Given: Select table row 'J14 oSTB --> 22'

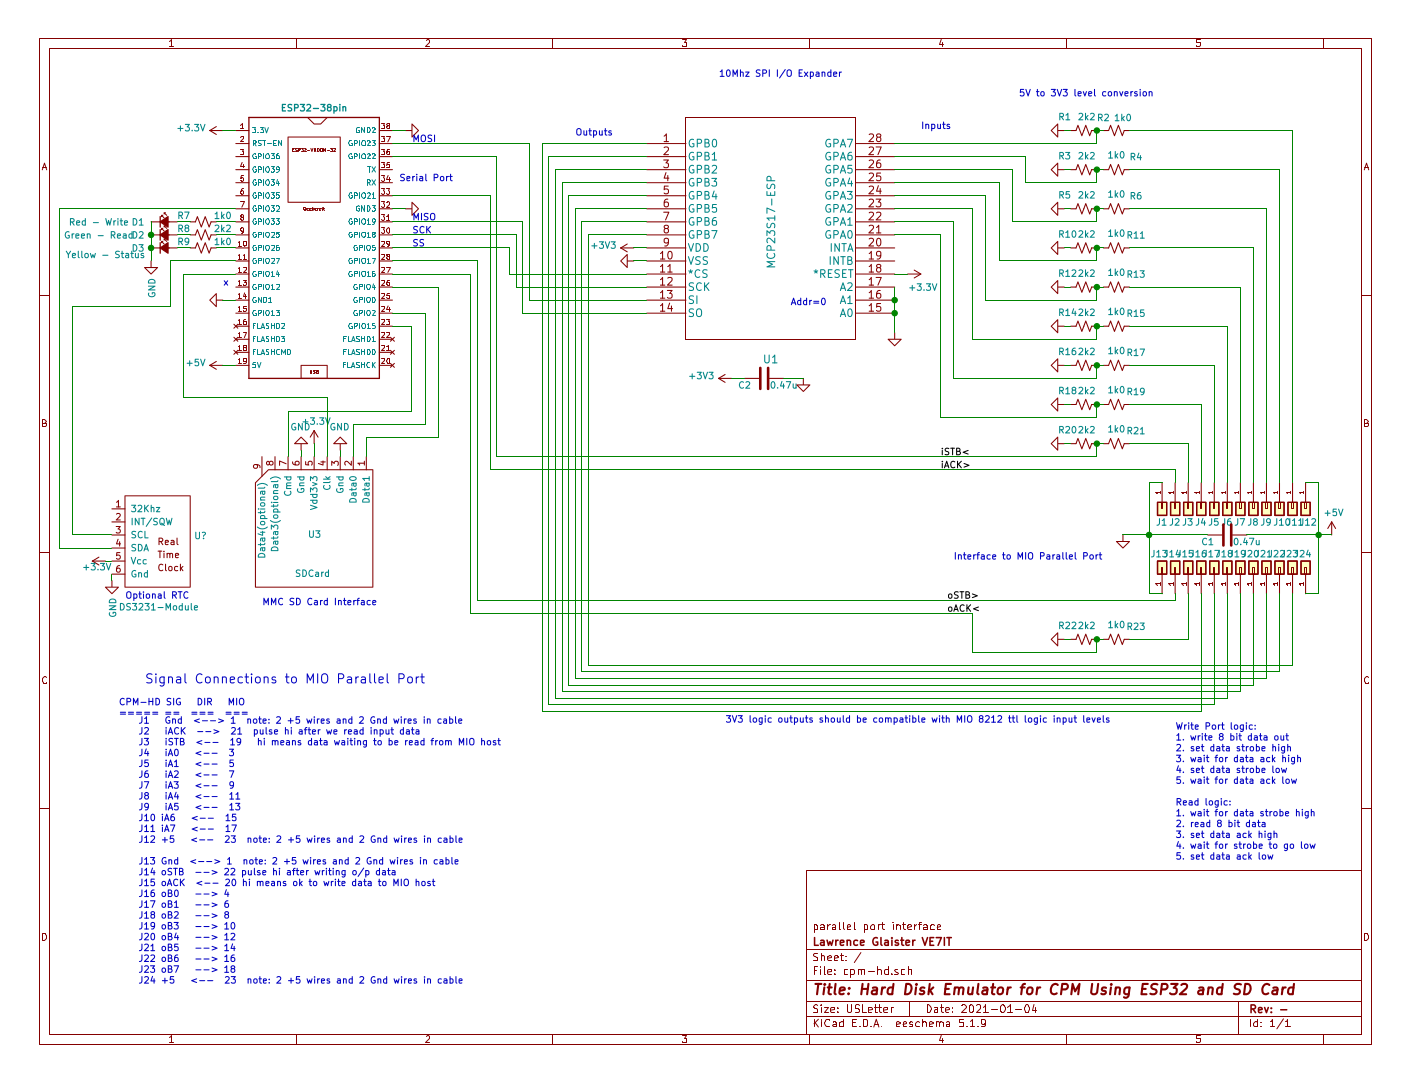Looking at the screenshot, I should [267, 872].
